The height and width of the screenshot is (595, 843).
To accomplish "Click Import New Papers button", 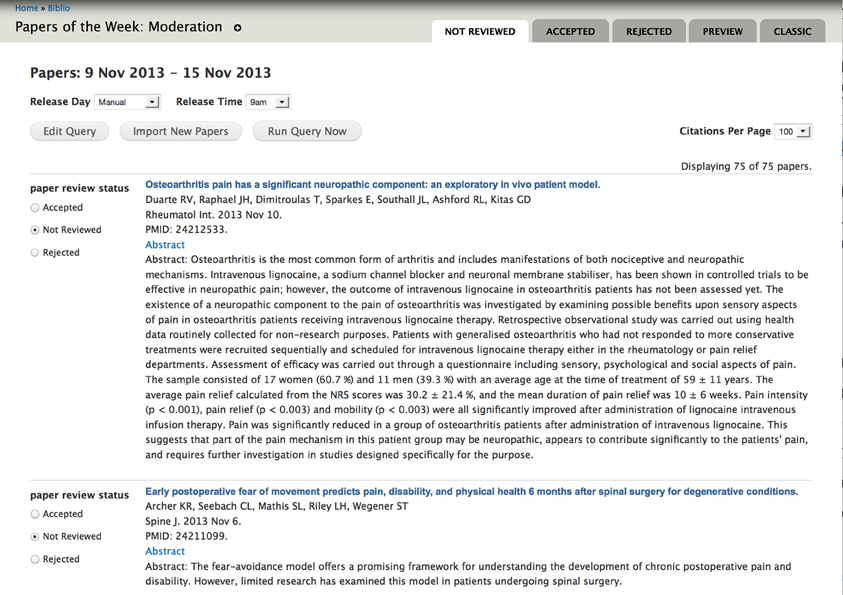I will (x=181, y=131).
